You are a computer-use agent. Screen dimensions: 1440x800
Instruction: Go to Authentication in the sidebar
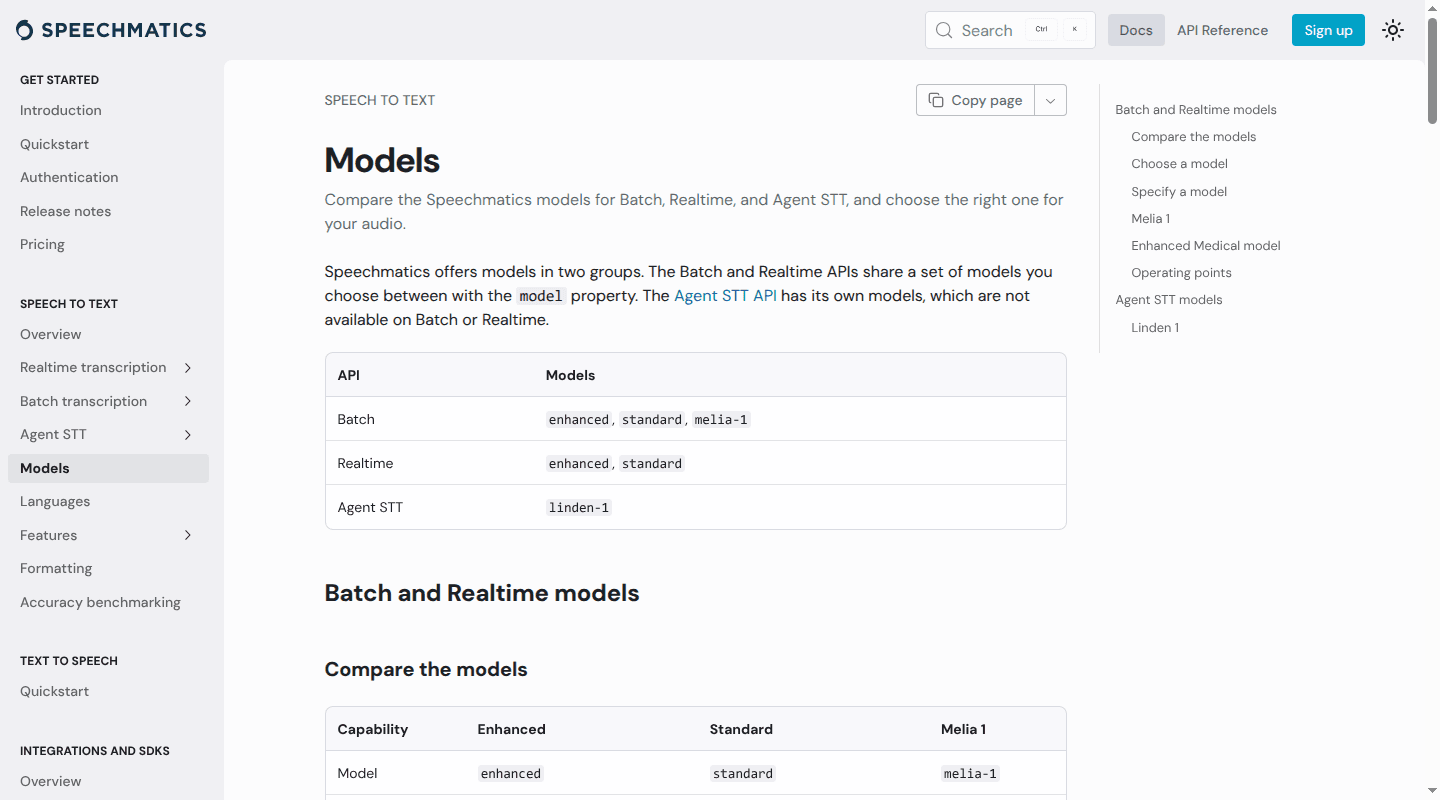tap(69, 177)
